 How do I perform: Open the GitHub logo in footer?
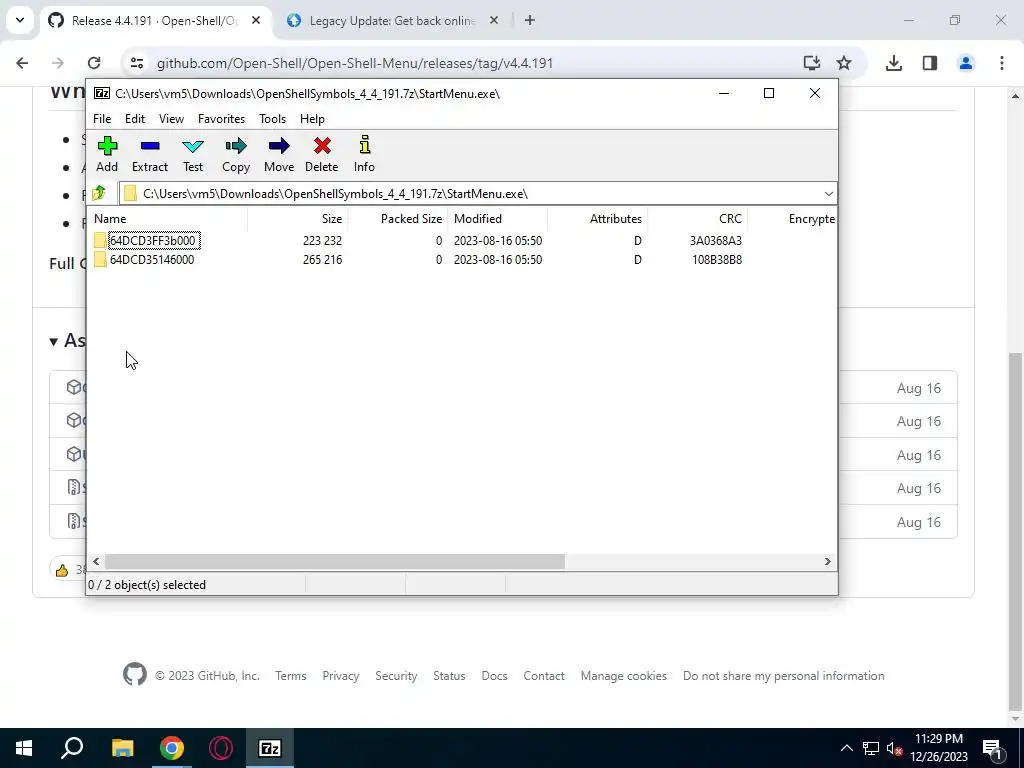135,675
